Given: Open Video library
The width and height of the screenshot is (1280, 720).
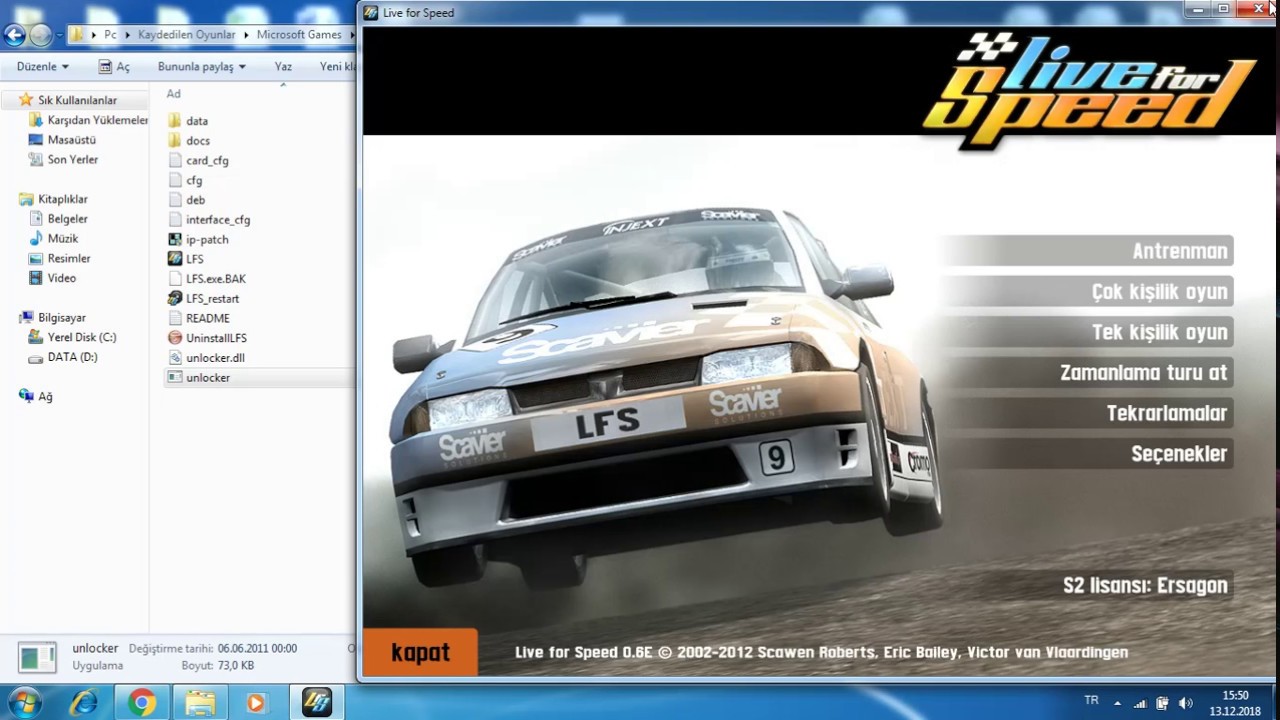Looking at the screenshot, I should (x=62, y=278).
